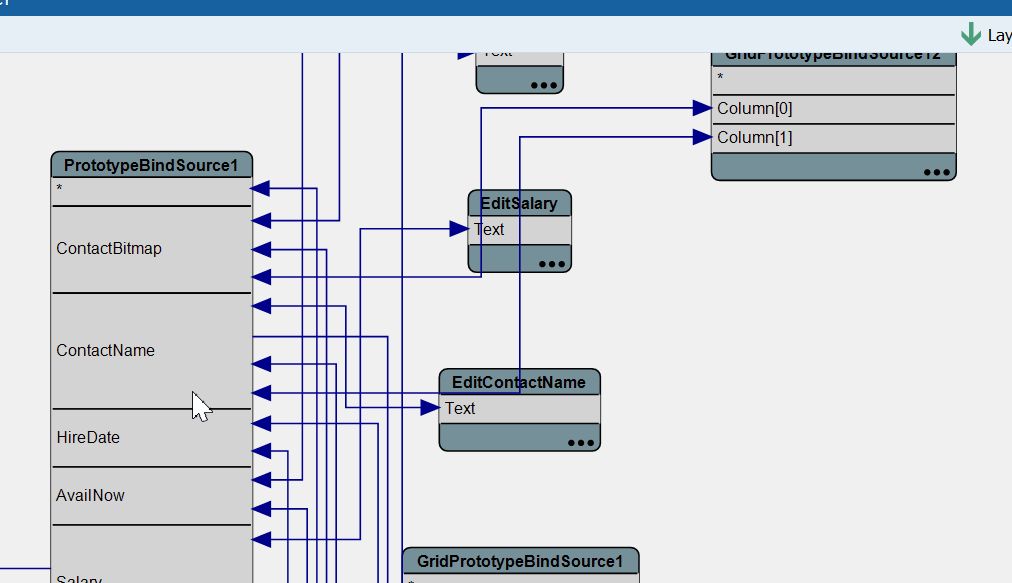Select the Text property of EditSalary
1012x583 pixels.
(490, 230)
